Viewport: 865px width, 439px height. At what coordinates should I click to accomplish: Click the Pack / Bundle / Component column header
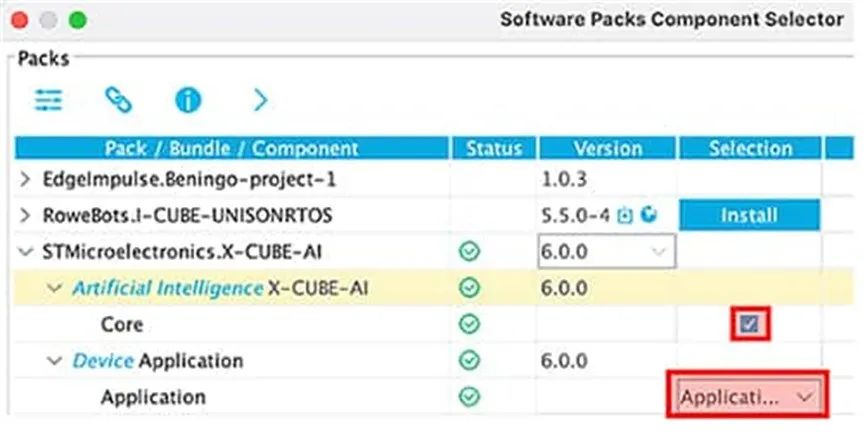pos(231,148)
